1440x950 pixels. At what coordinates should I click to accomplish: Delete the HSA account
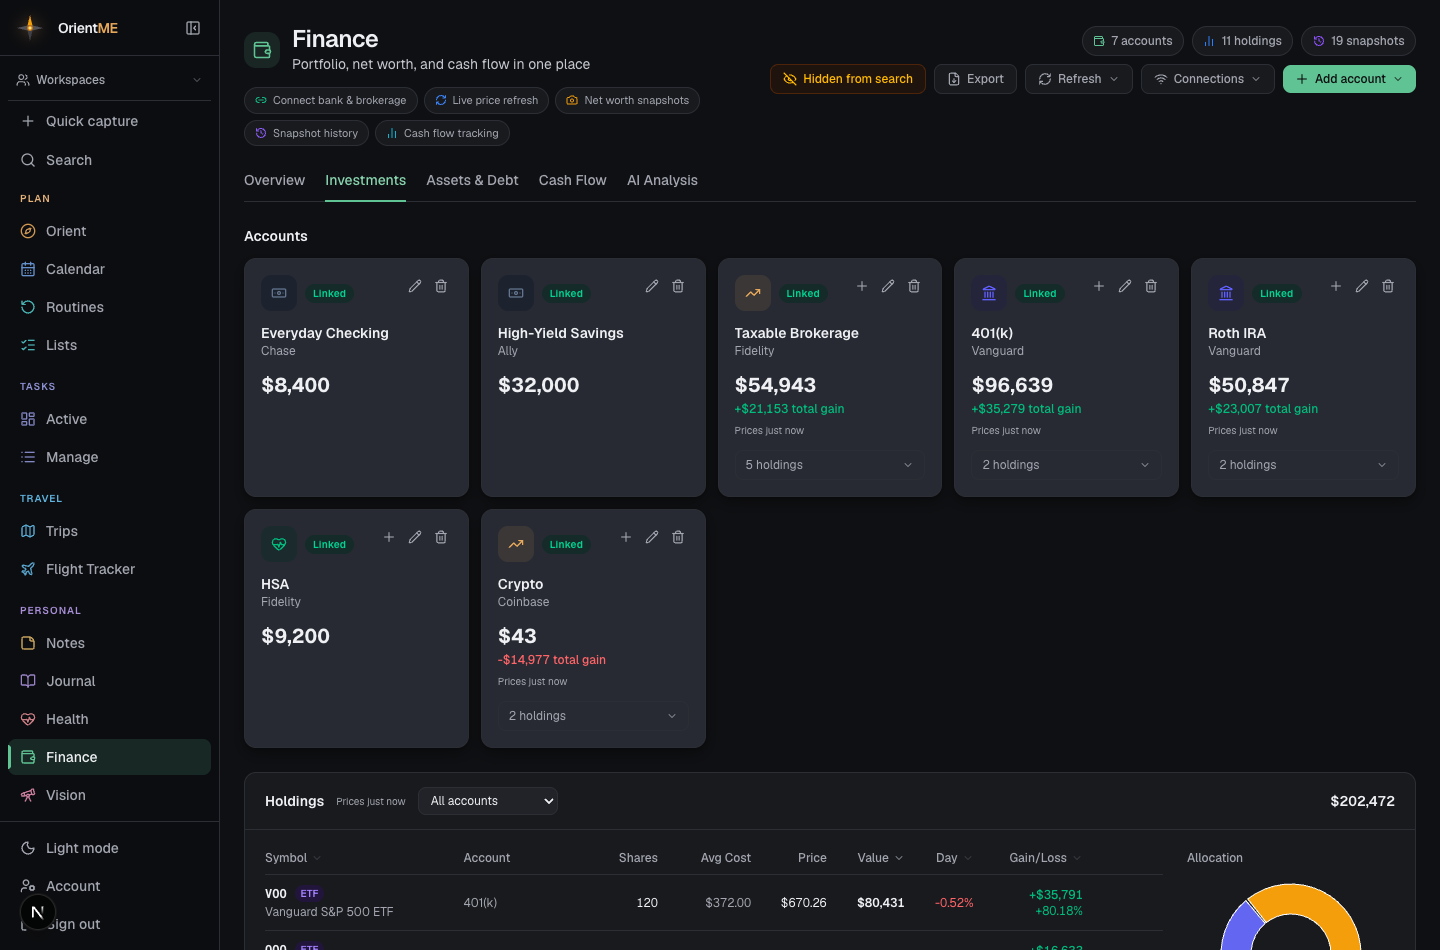(441, 537)
